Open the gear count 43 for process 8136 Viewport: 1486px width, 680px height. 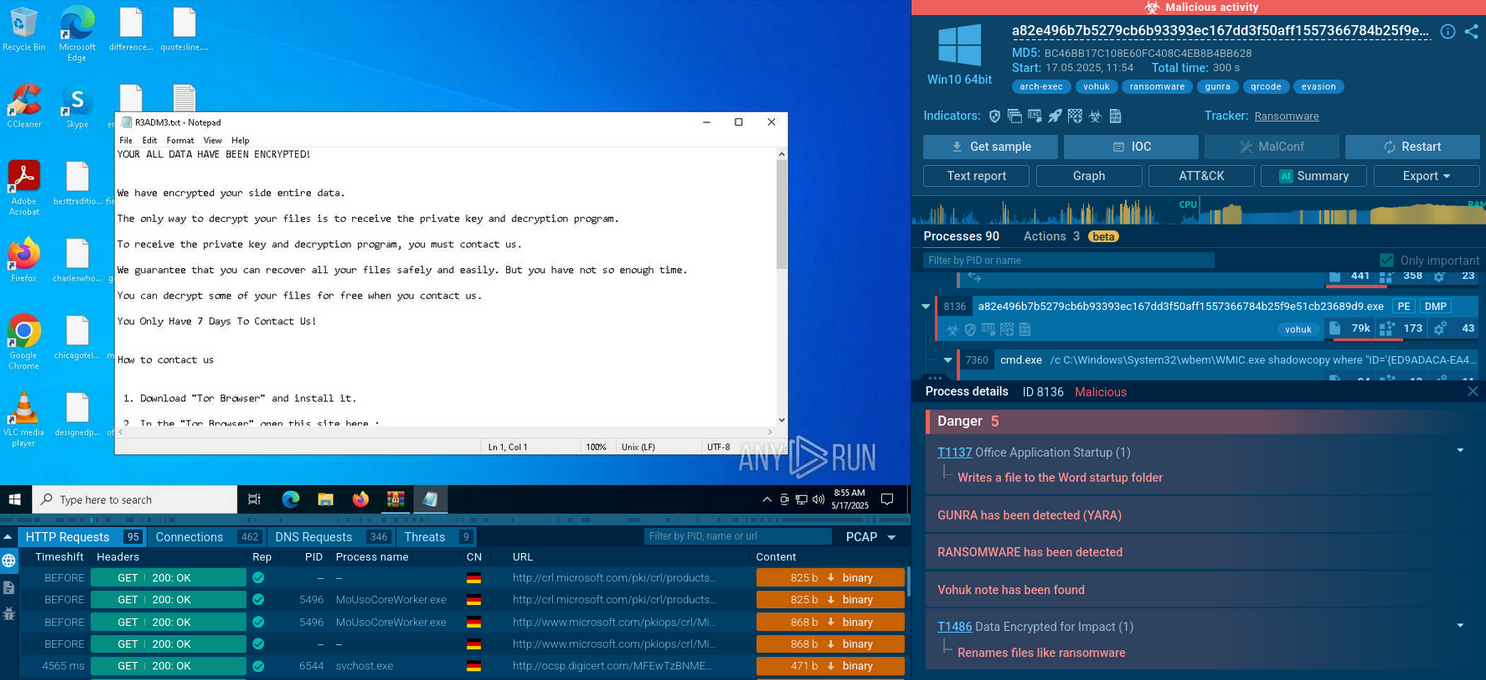tap(1455, 328)
